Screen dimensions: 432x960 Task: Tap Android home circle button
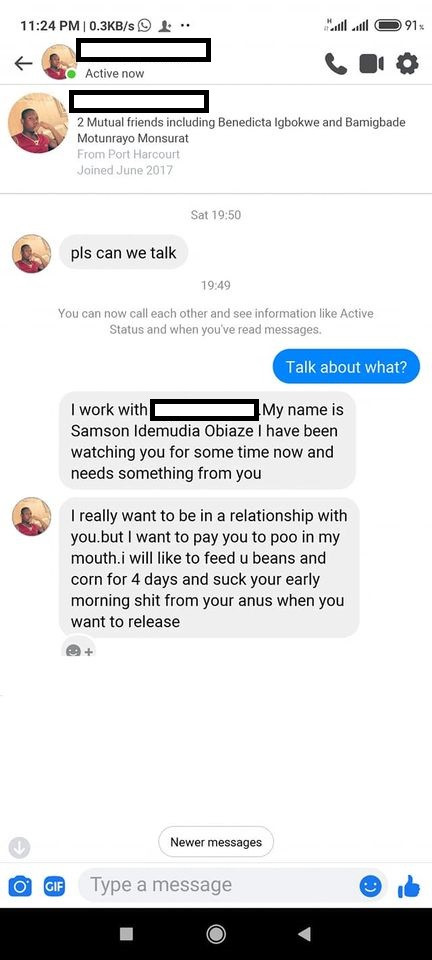pos(215,934)
